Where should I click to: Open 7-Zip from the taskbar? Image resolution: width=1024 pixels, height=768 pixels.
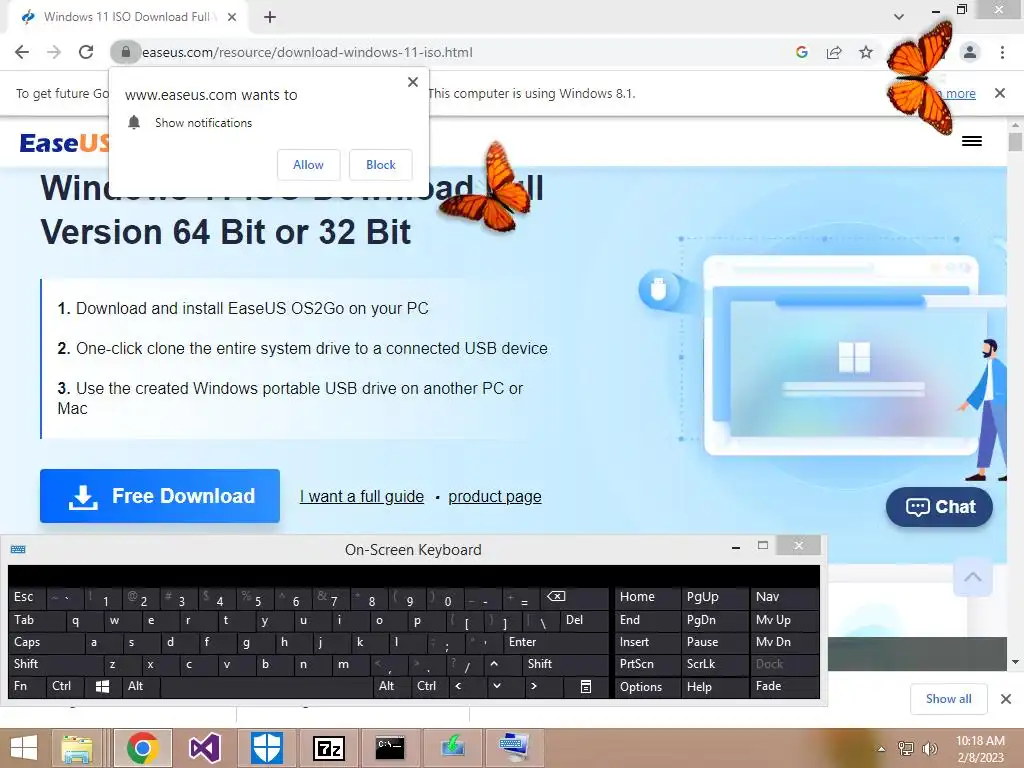[x=328, y=748]
